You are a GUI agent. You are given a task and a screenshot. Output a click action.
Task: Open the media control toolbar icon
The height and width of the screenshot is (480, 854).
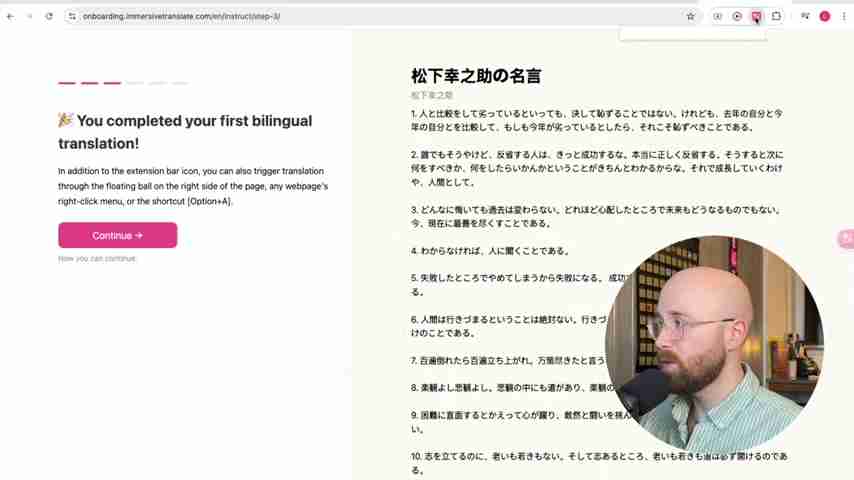point(805,16)
